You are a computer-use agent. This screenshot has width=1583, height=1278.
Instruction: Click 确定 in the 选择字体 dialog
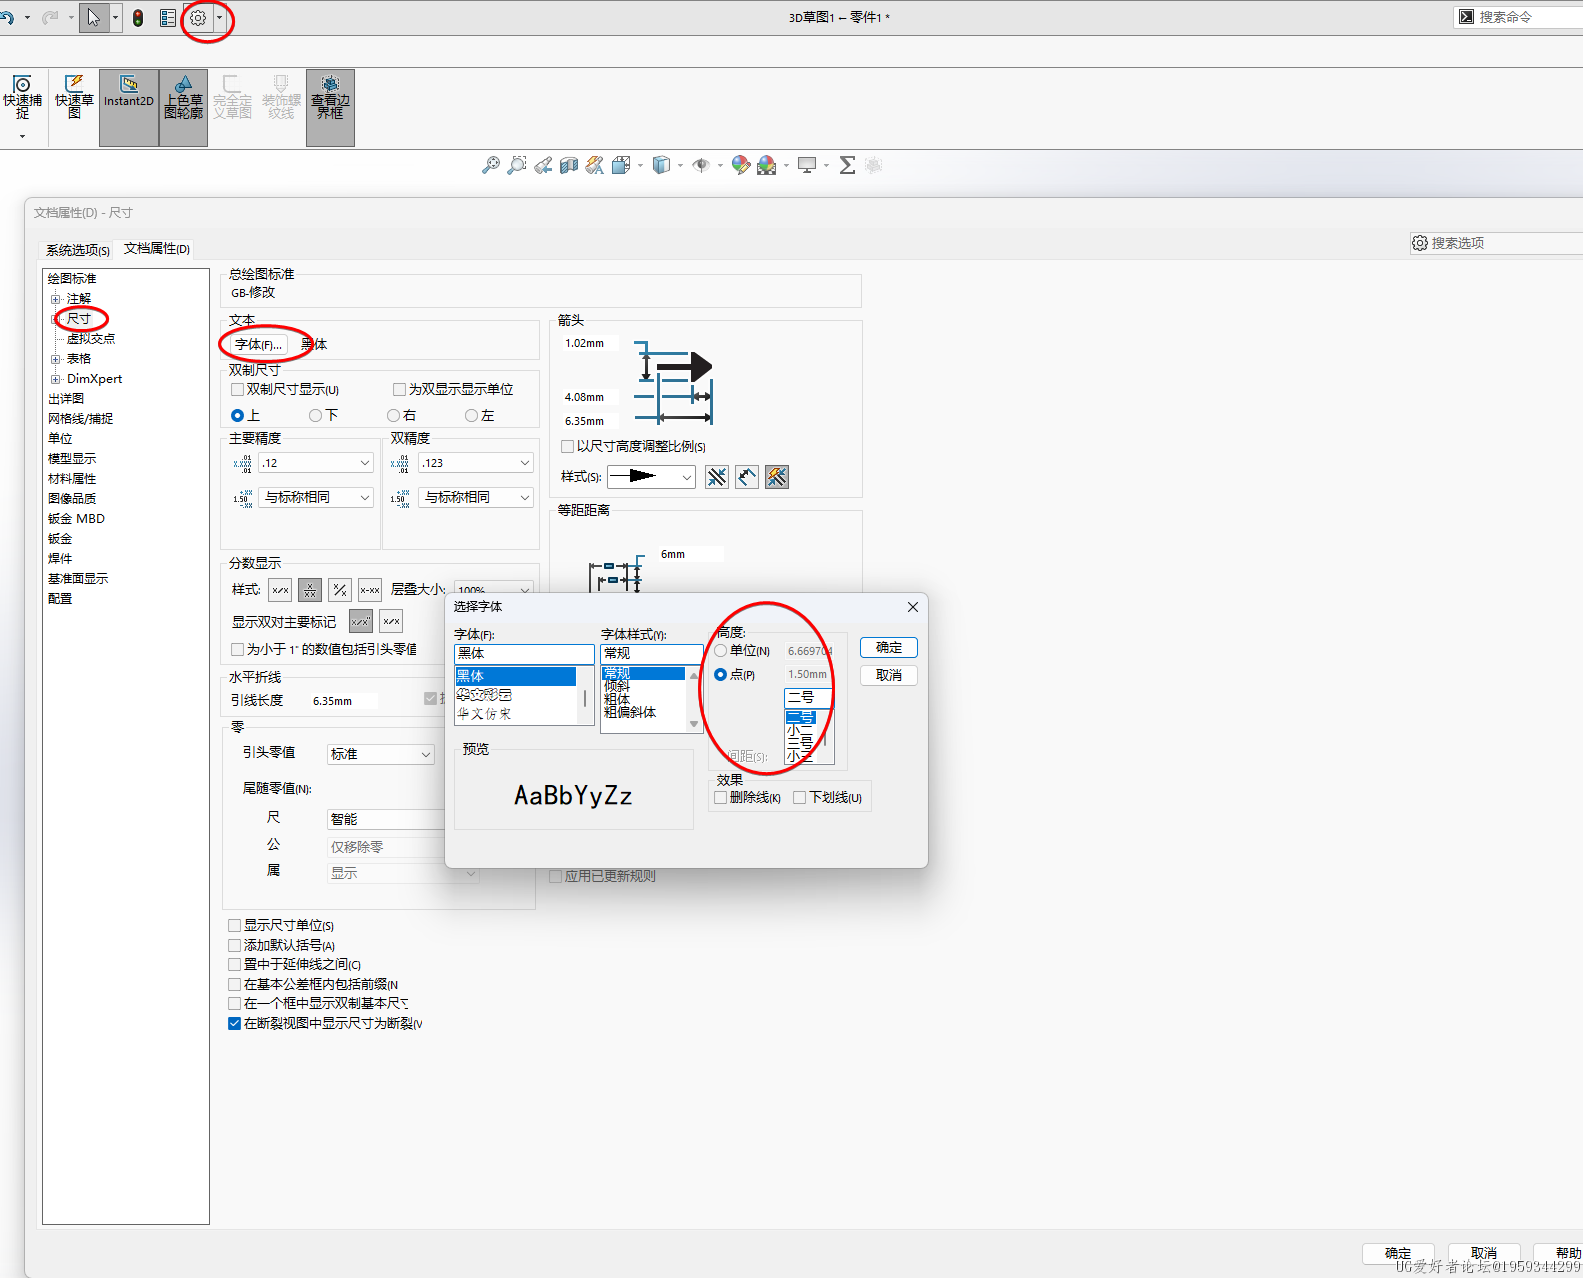889,647
